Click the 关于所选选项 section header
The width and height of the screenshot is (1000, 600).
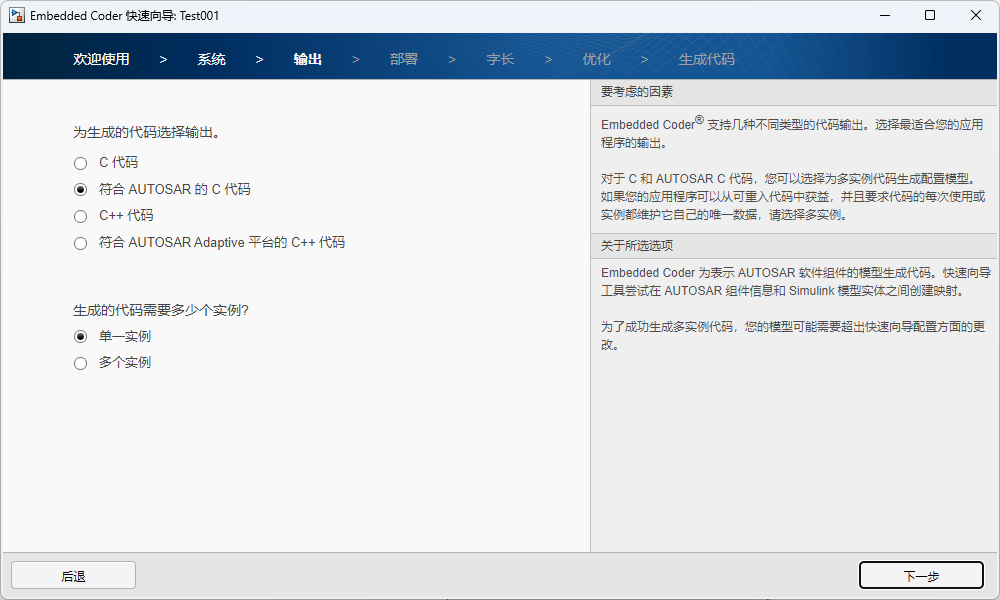pyautogui.click(x=795, y=245)
